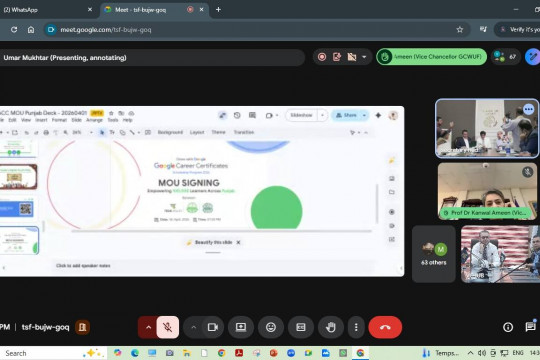Open the 63 others participants tile

click(434, 254)
